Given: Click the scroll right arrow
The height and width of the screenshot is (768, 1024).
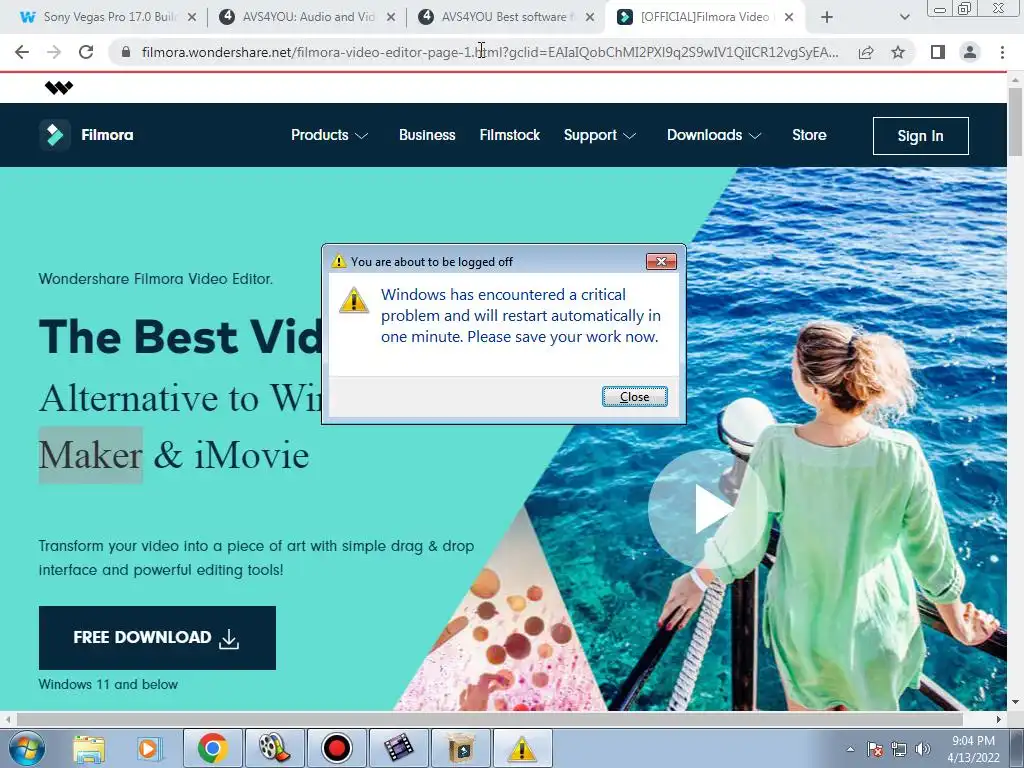Looking at the screenshot, I should coord(999,719).
